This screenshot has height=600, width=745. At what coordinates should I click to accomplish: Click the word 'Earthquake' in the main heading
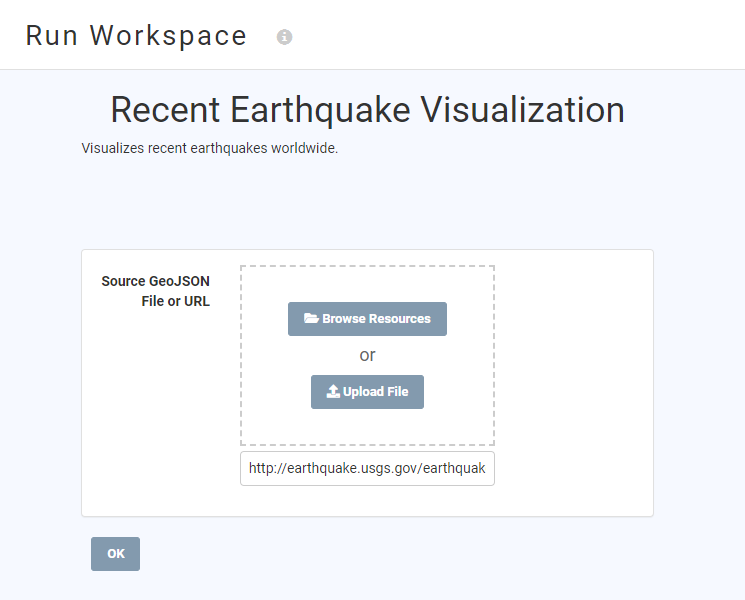click(322, 110)
